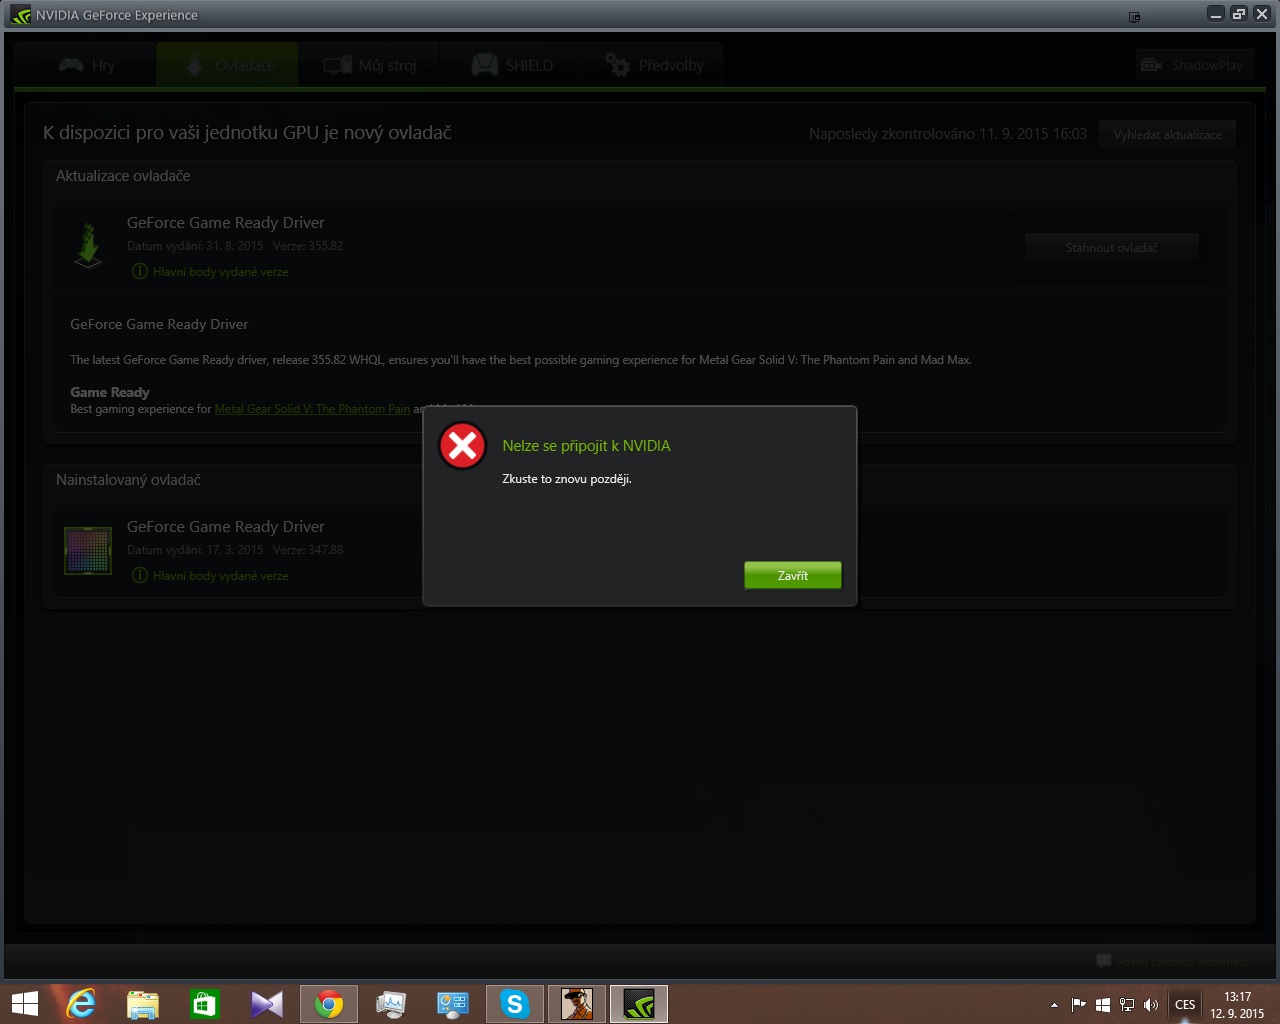
Task: Close the GeForce Experience window
Action: pyautogui.click(x=1262, y=14)
